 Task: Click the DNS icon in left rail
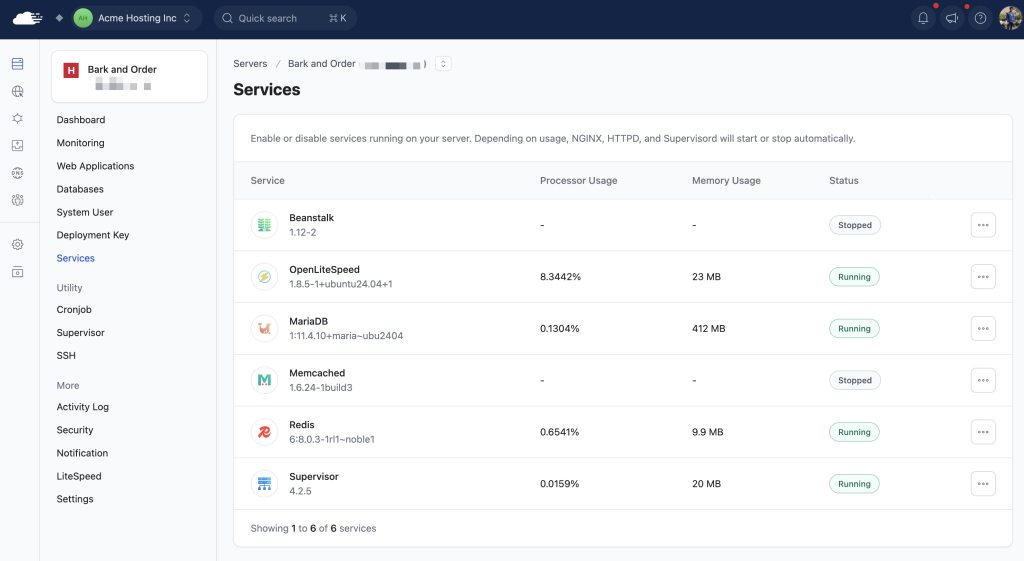[x=17, y=173]
